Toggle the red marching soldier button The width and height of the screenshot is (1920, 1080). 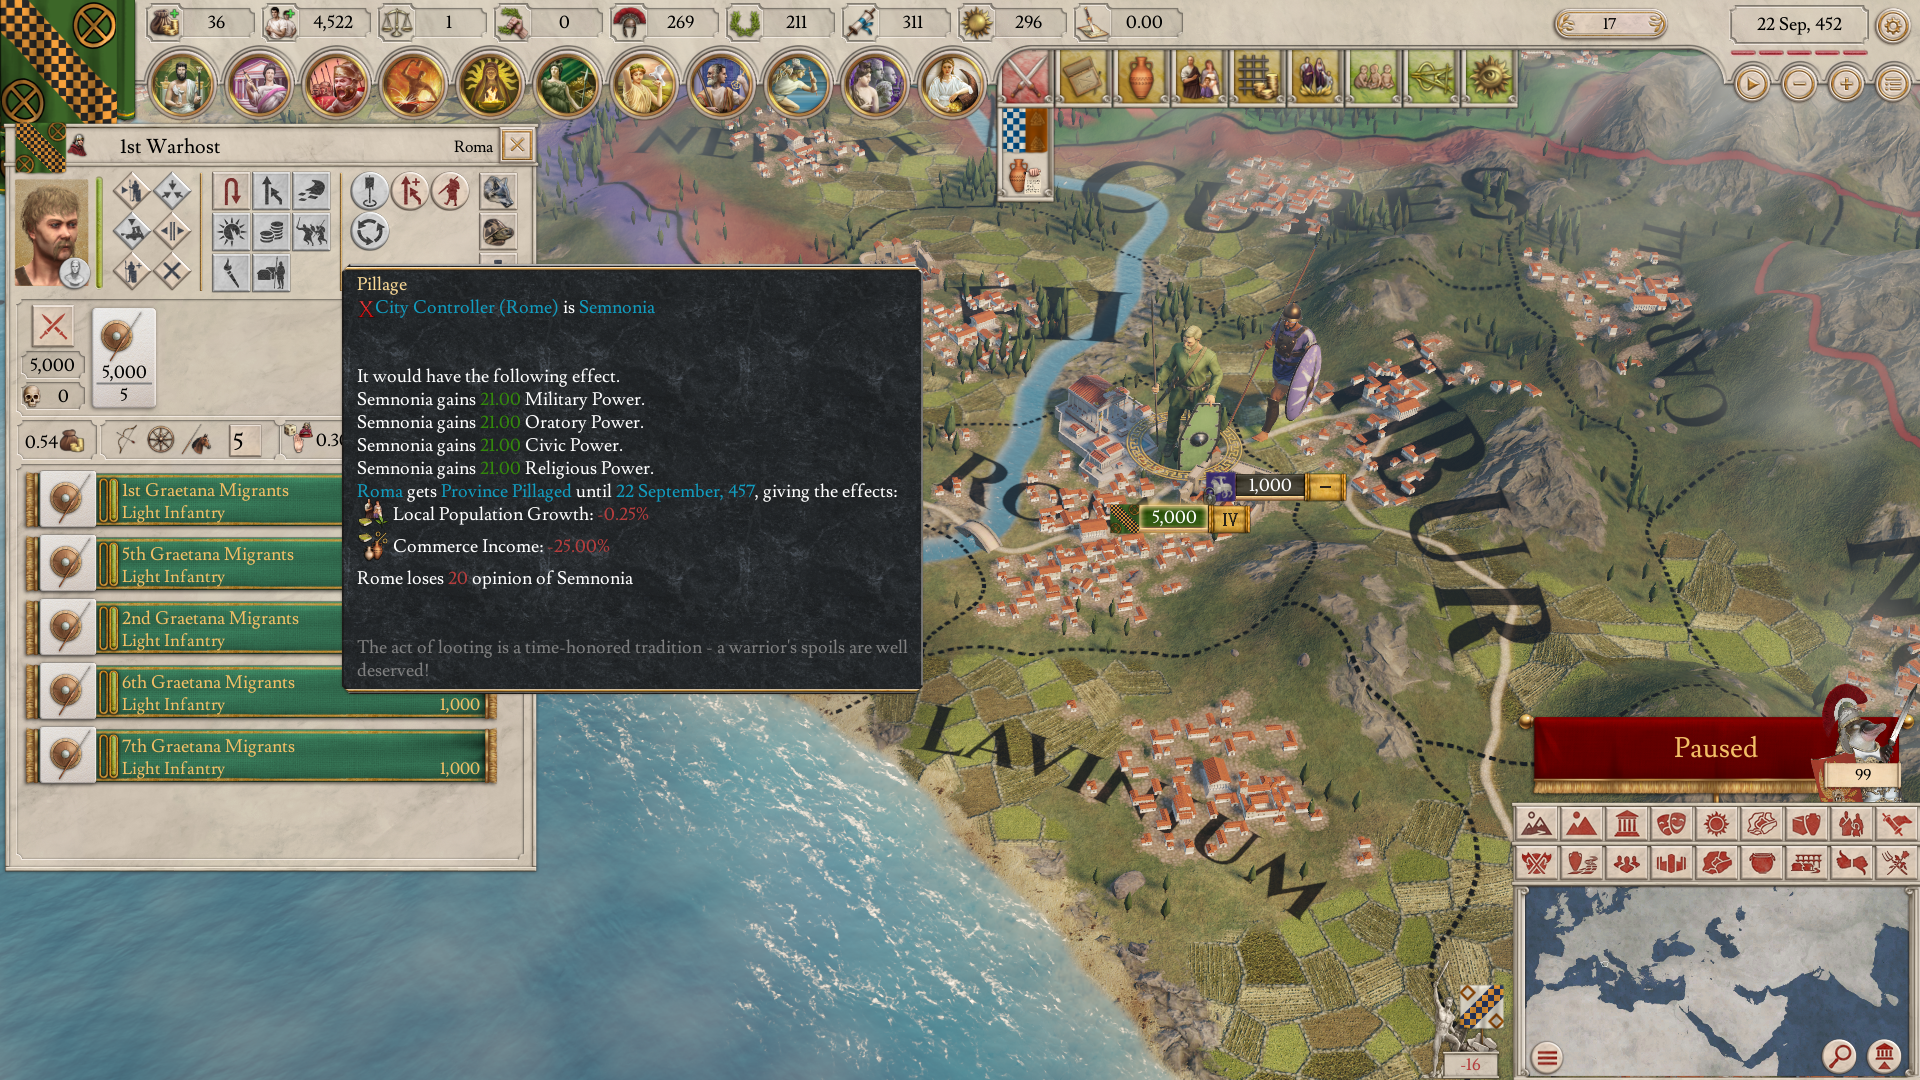450,191
